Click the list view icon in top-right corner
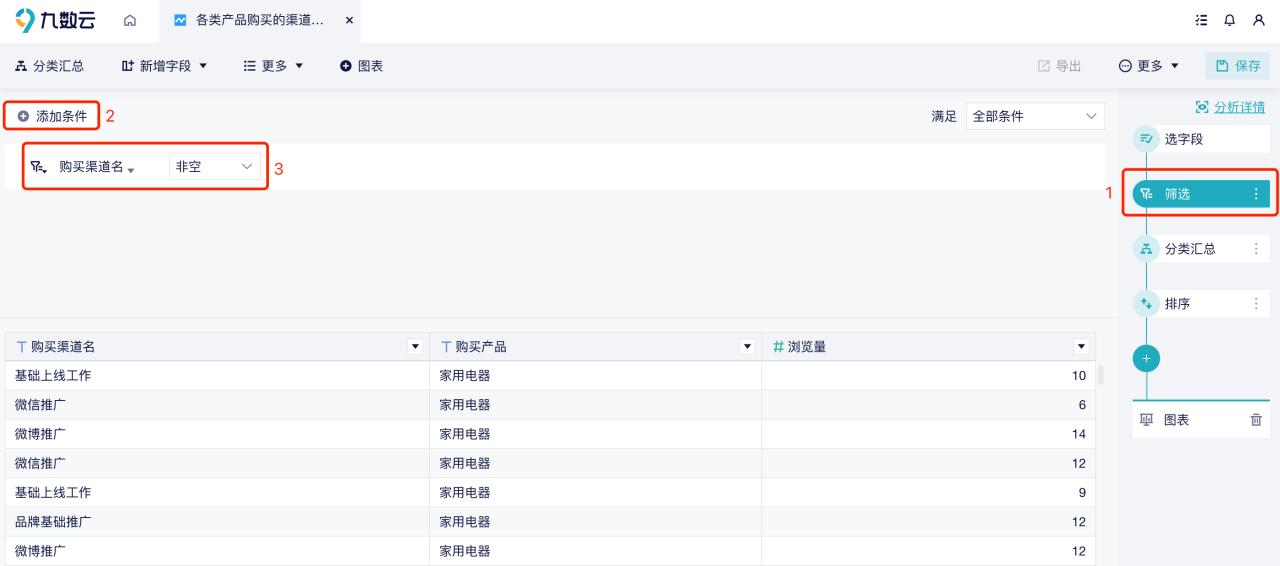 1201,20
